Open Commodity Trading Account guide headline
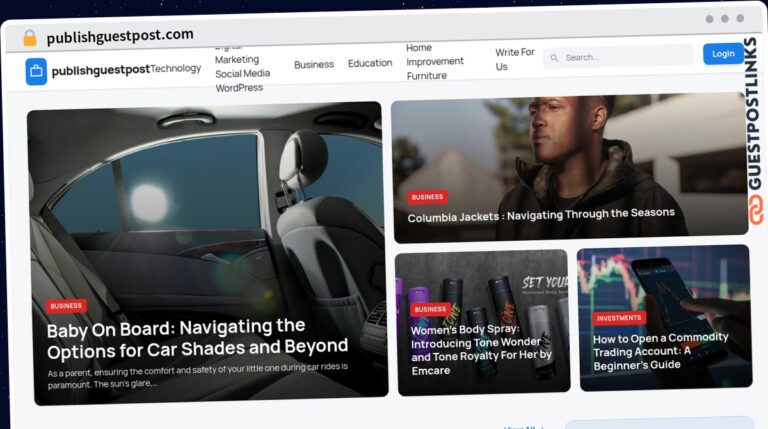 click(x=661, y=351)
